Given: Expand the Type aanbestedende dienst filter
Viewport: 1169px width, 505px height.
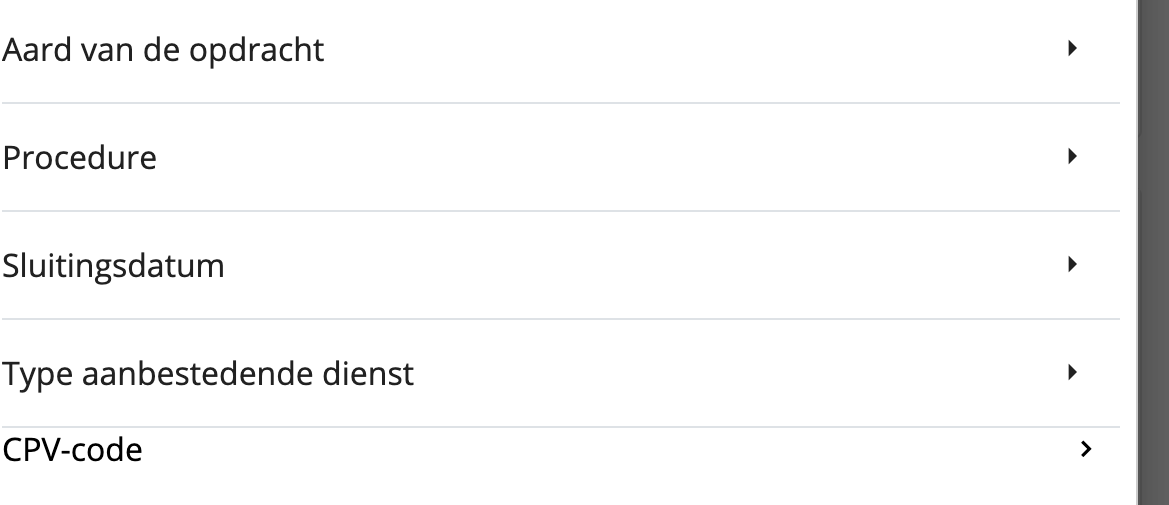Looking at the screenshot, I should 540,374.
